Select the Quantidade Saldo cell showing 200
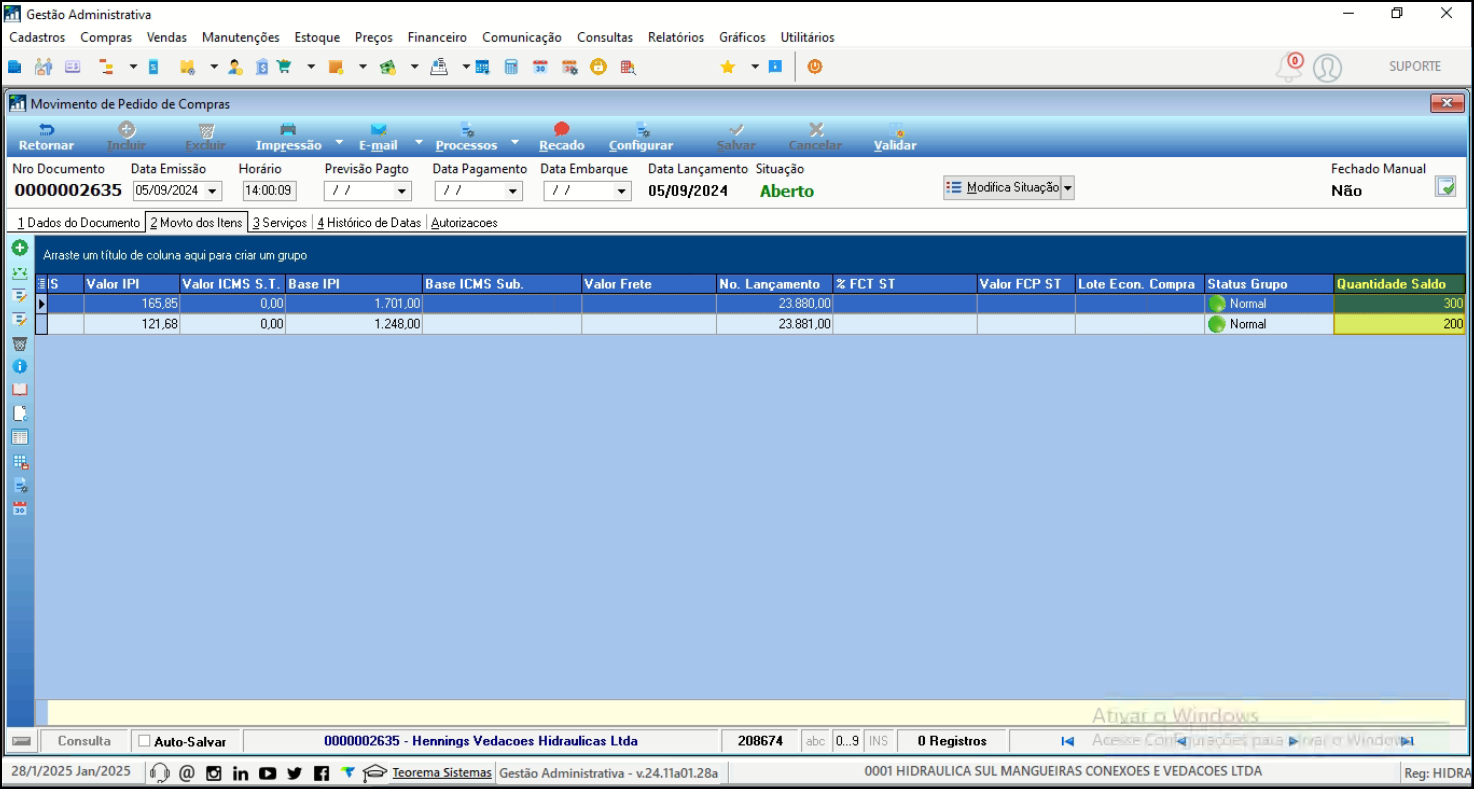Screen dimensions: 1474x789 (1399, 324)
